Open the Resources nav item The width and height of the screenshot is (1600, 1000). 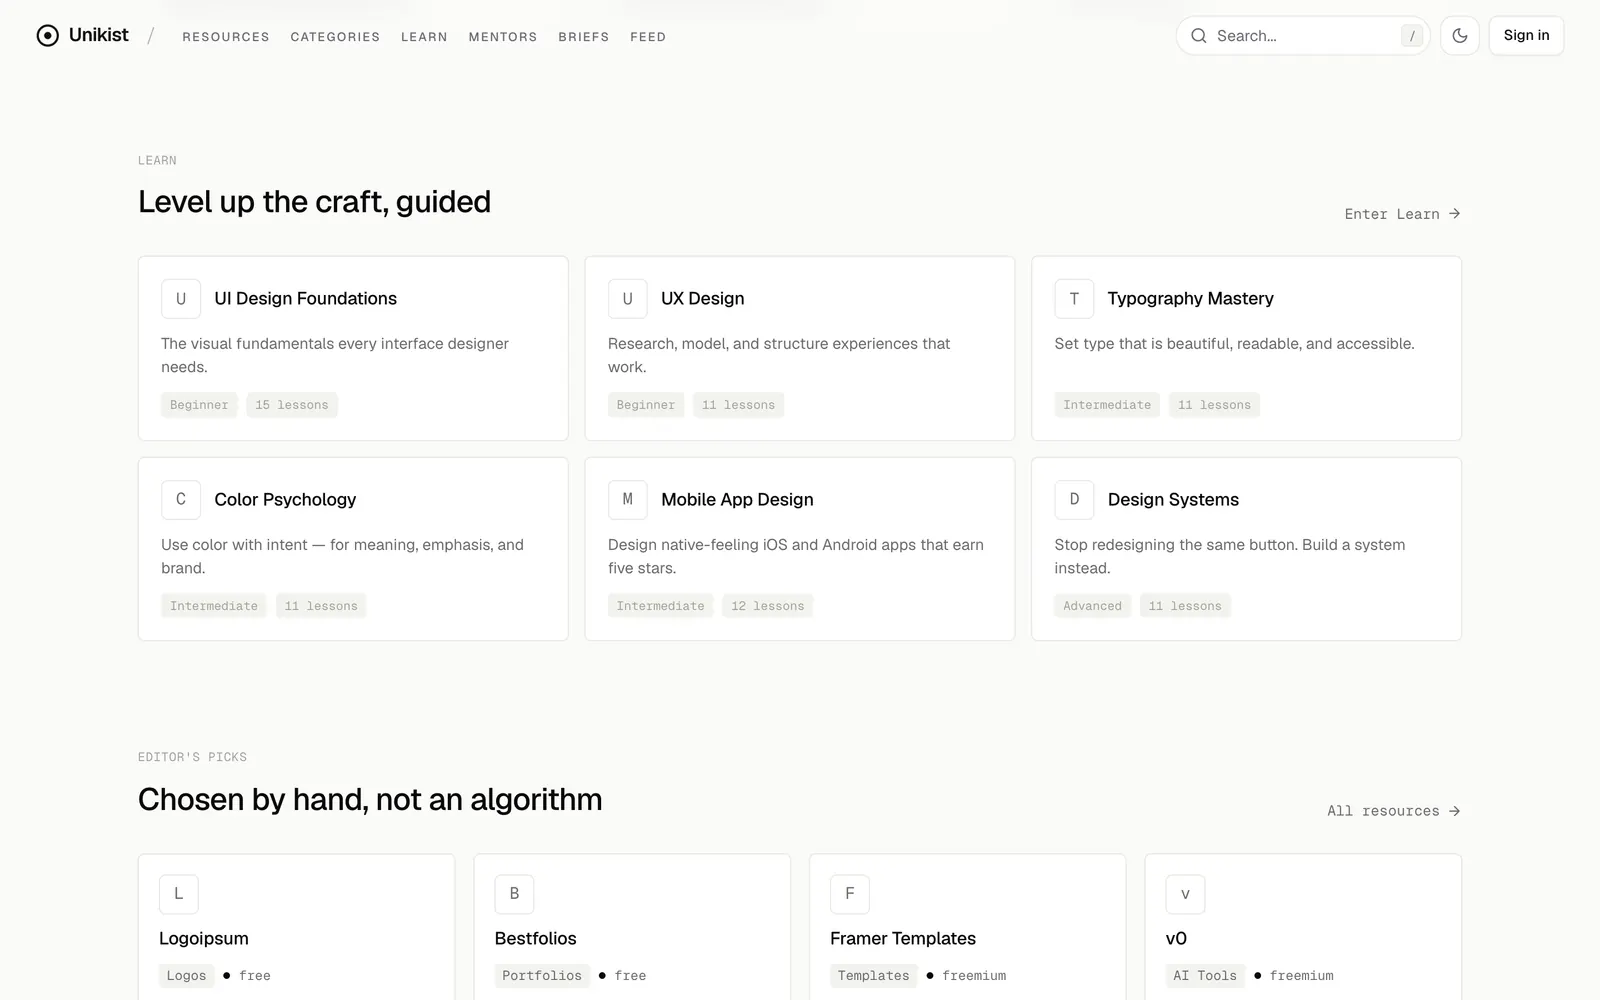point(226,37)
